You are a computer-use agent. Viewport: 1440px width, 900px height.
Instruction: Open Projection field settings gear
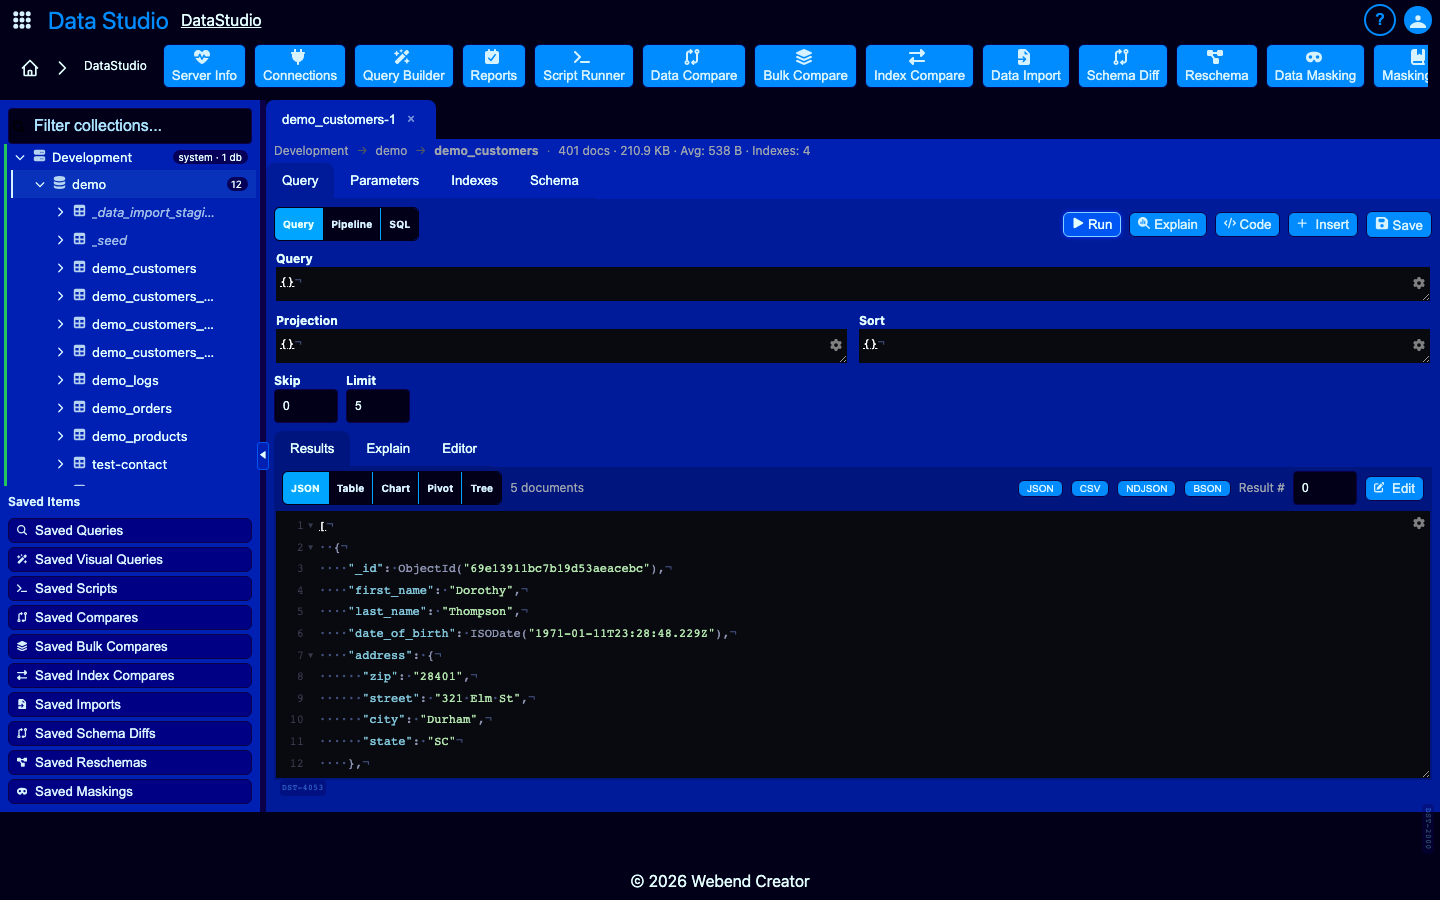(x=836, y=345)
